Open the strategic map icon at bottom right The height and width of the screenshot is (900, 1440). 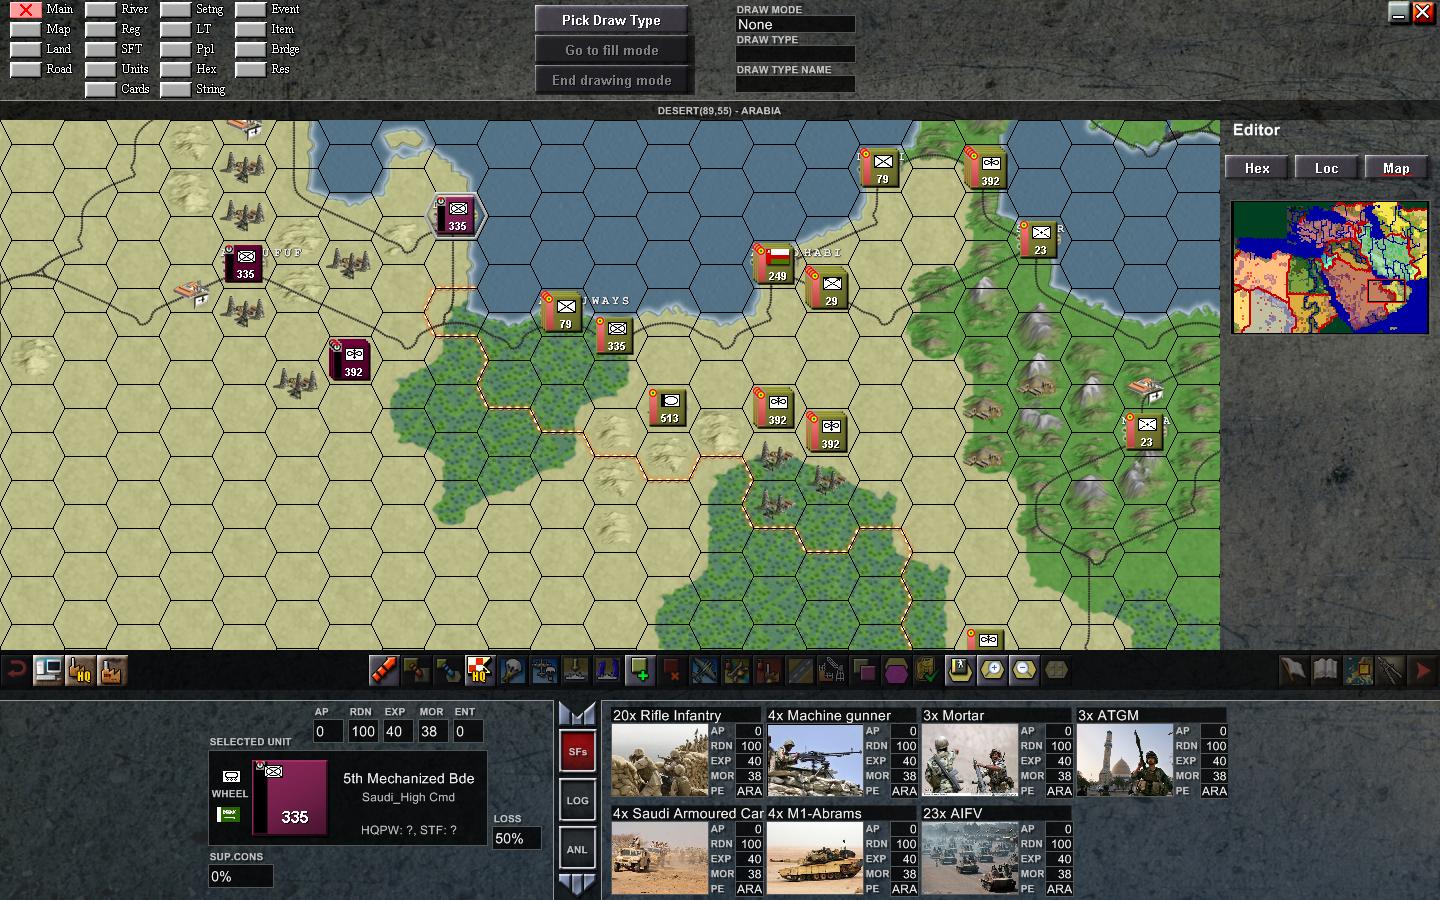[1358, 670]
